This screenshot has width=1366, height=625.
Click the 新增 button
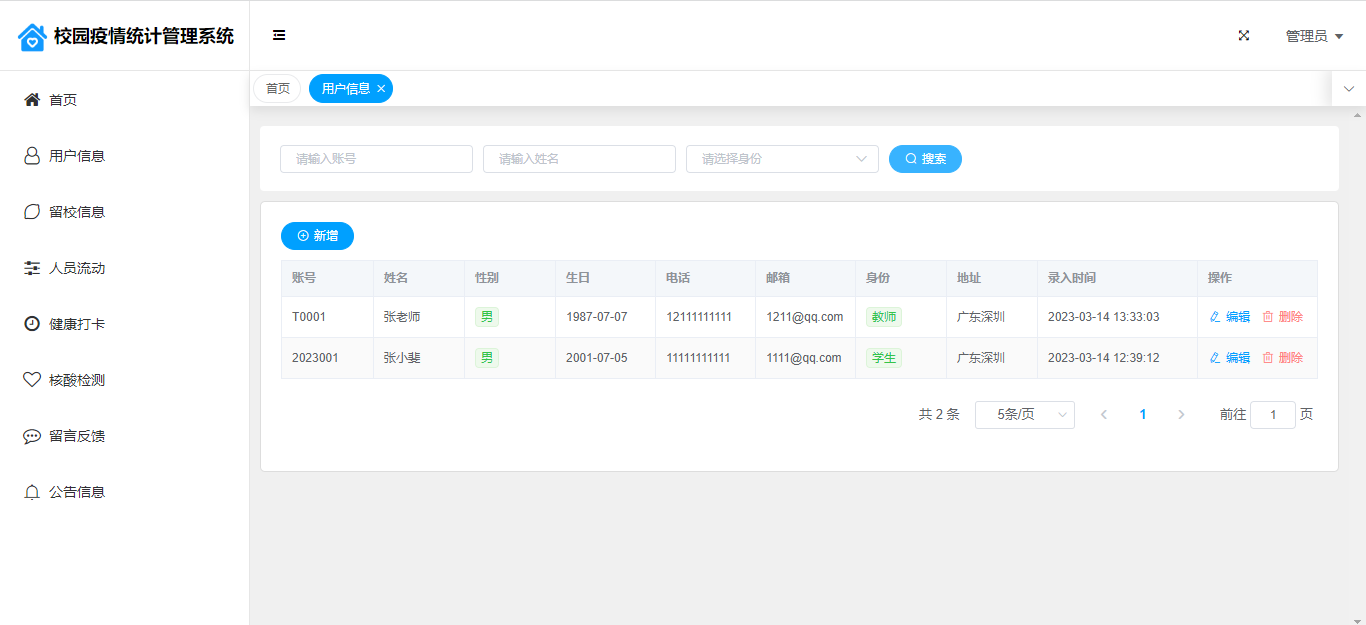317,236
